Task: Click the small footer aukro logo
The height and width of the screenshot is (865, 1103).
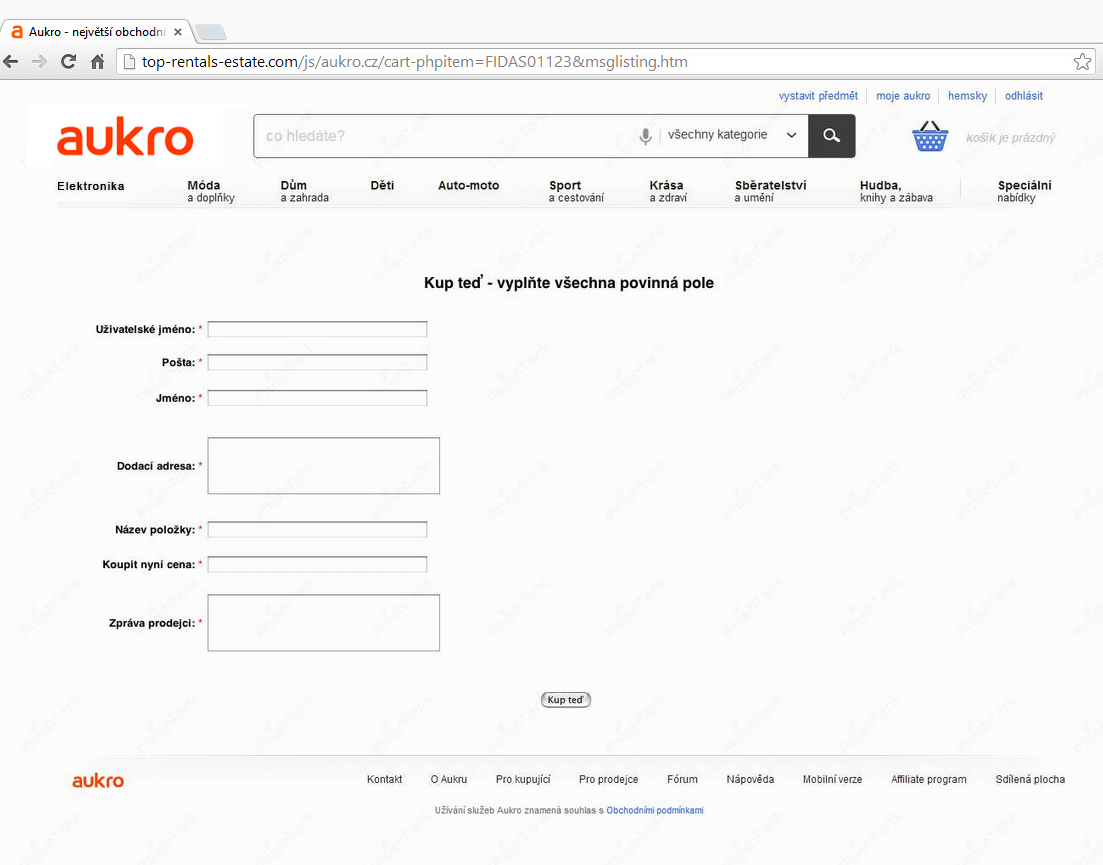Action: pos(98,781)
